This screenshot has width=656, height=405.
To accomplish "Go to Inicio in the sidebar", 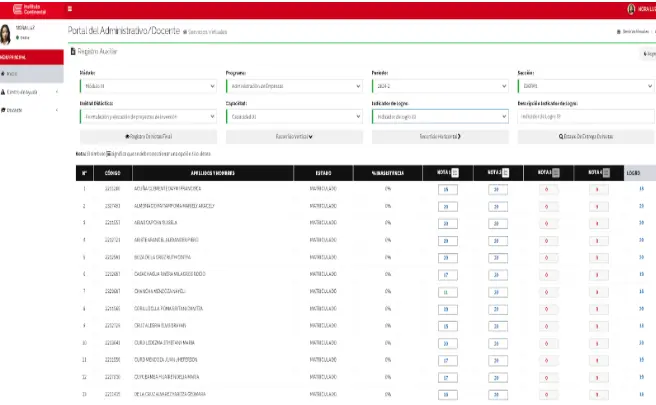I will click(x=12, y=74).
